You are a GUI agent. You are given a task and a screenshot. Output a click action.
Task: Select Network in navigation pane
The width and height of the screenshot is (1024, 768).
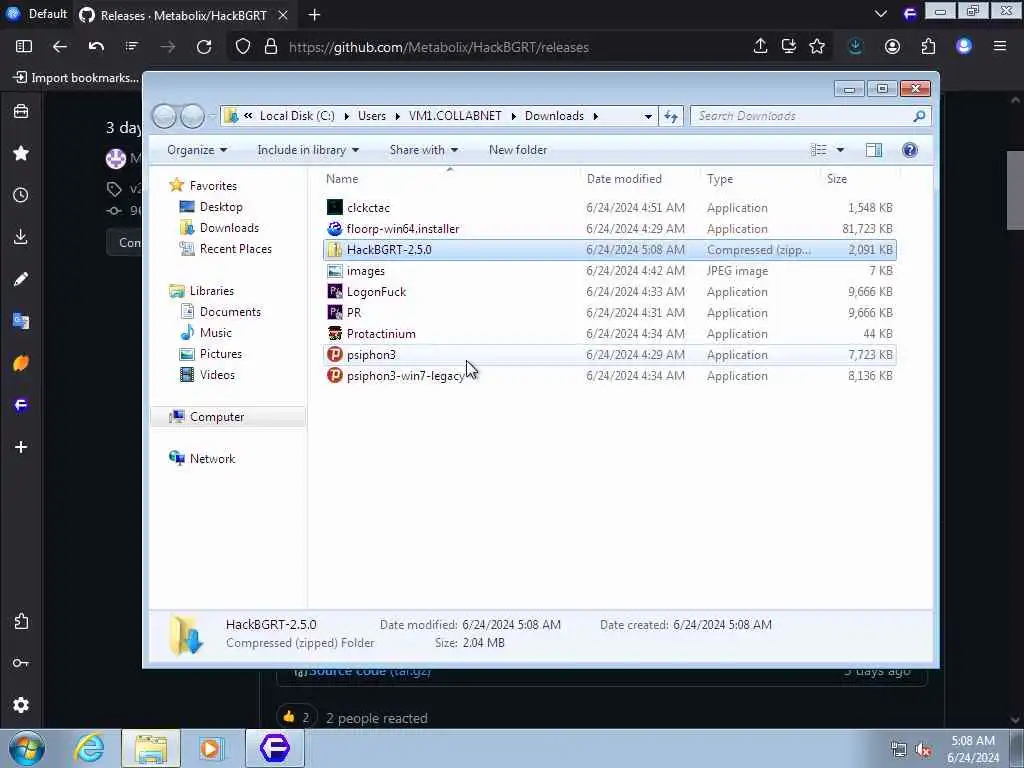pyautogui.click(x=212, y=458)
